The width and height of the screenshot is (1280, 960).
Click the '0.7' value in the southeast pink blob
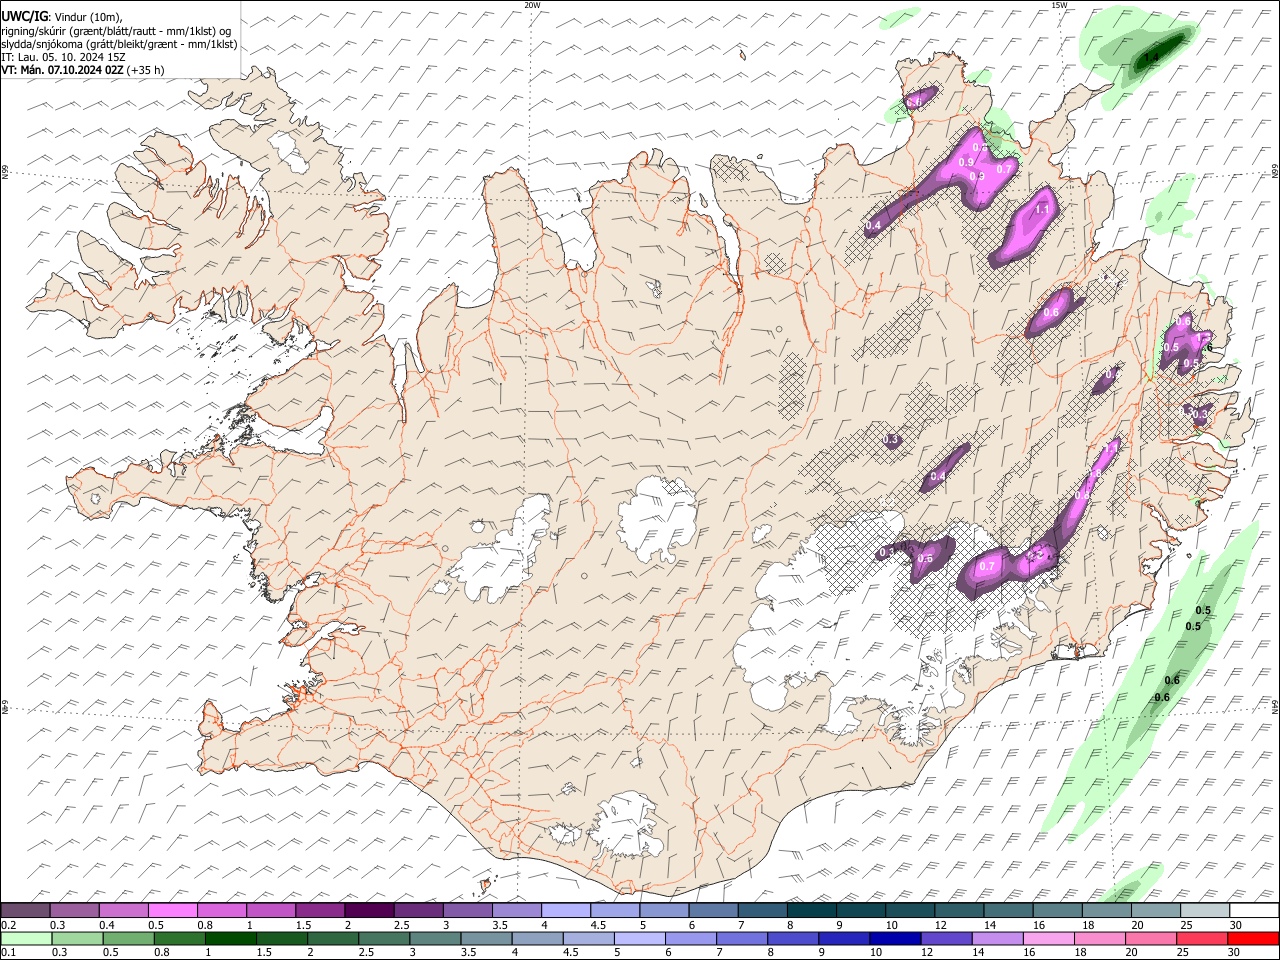[987, 566]
